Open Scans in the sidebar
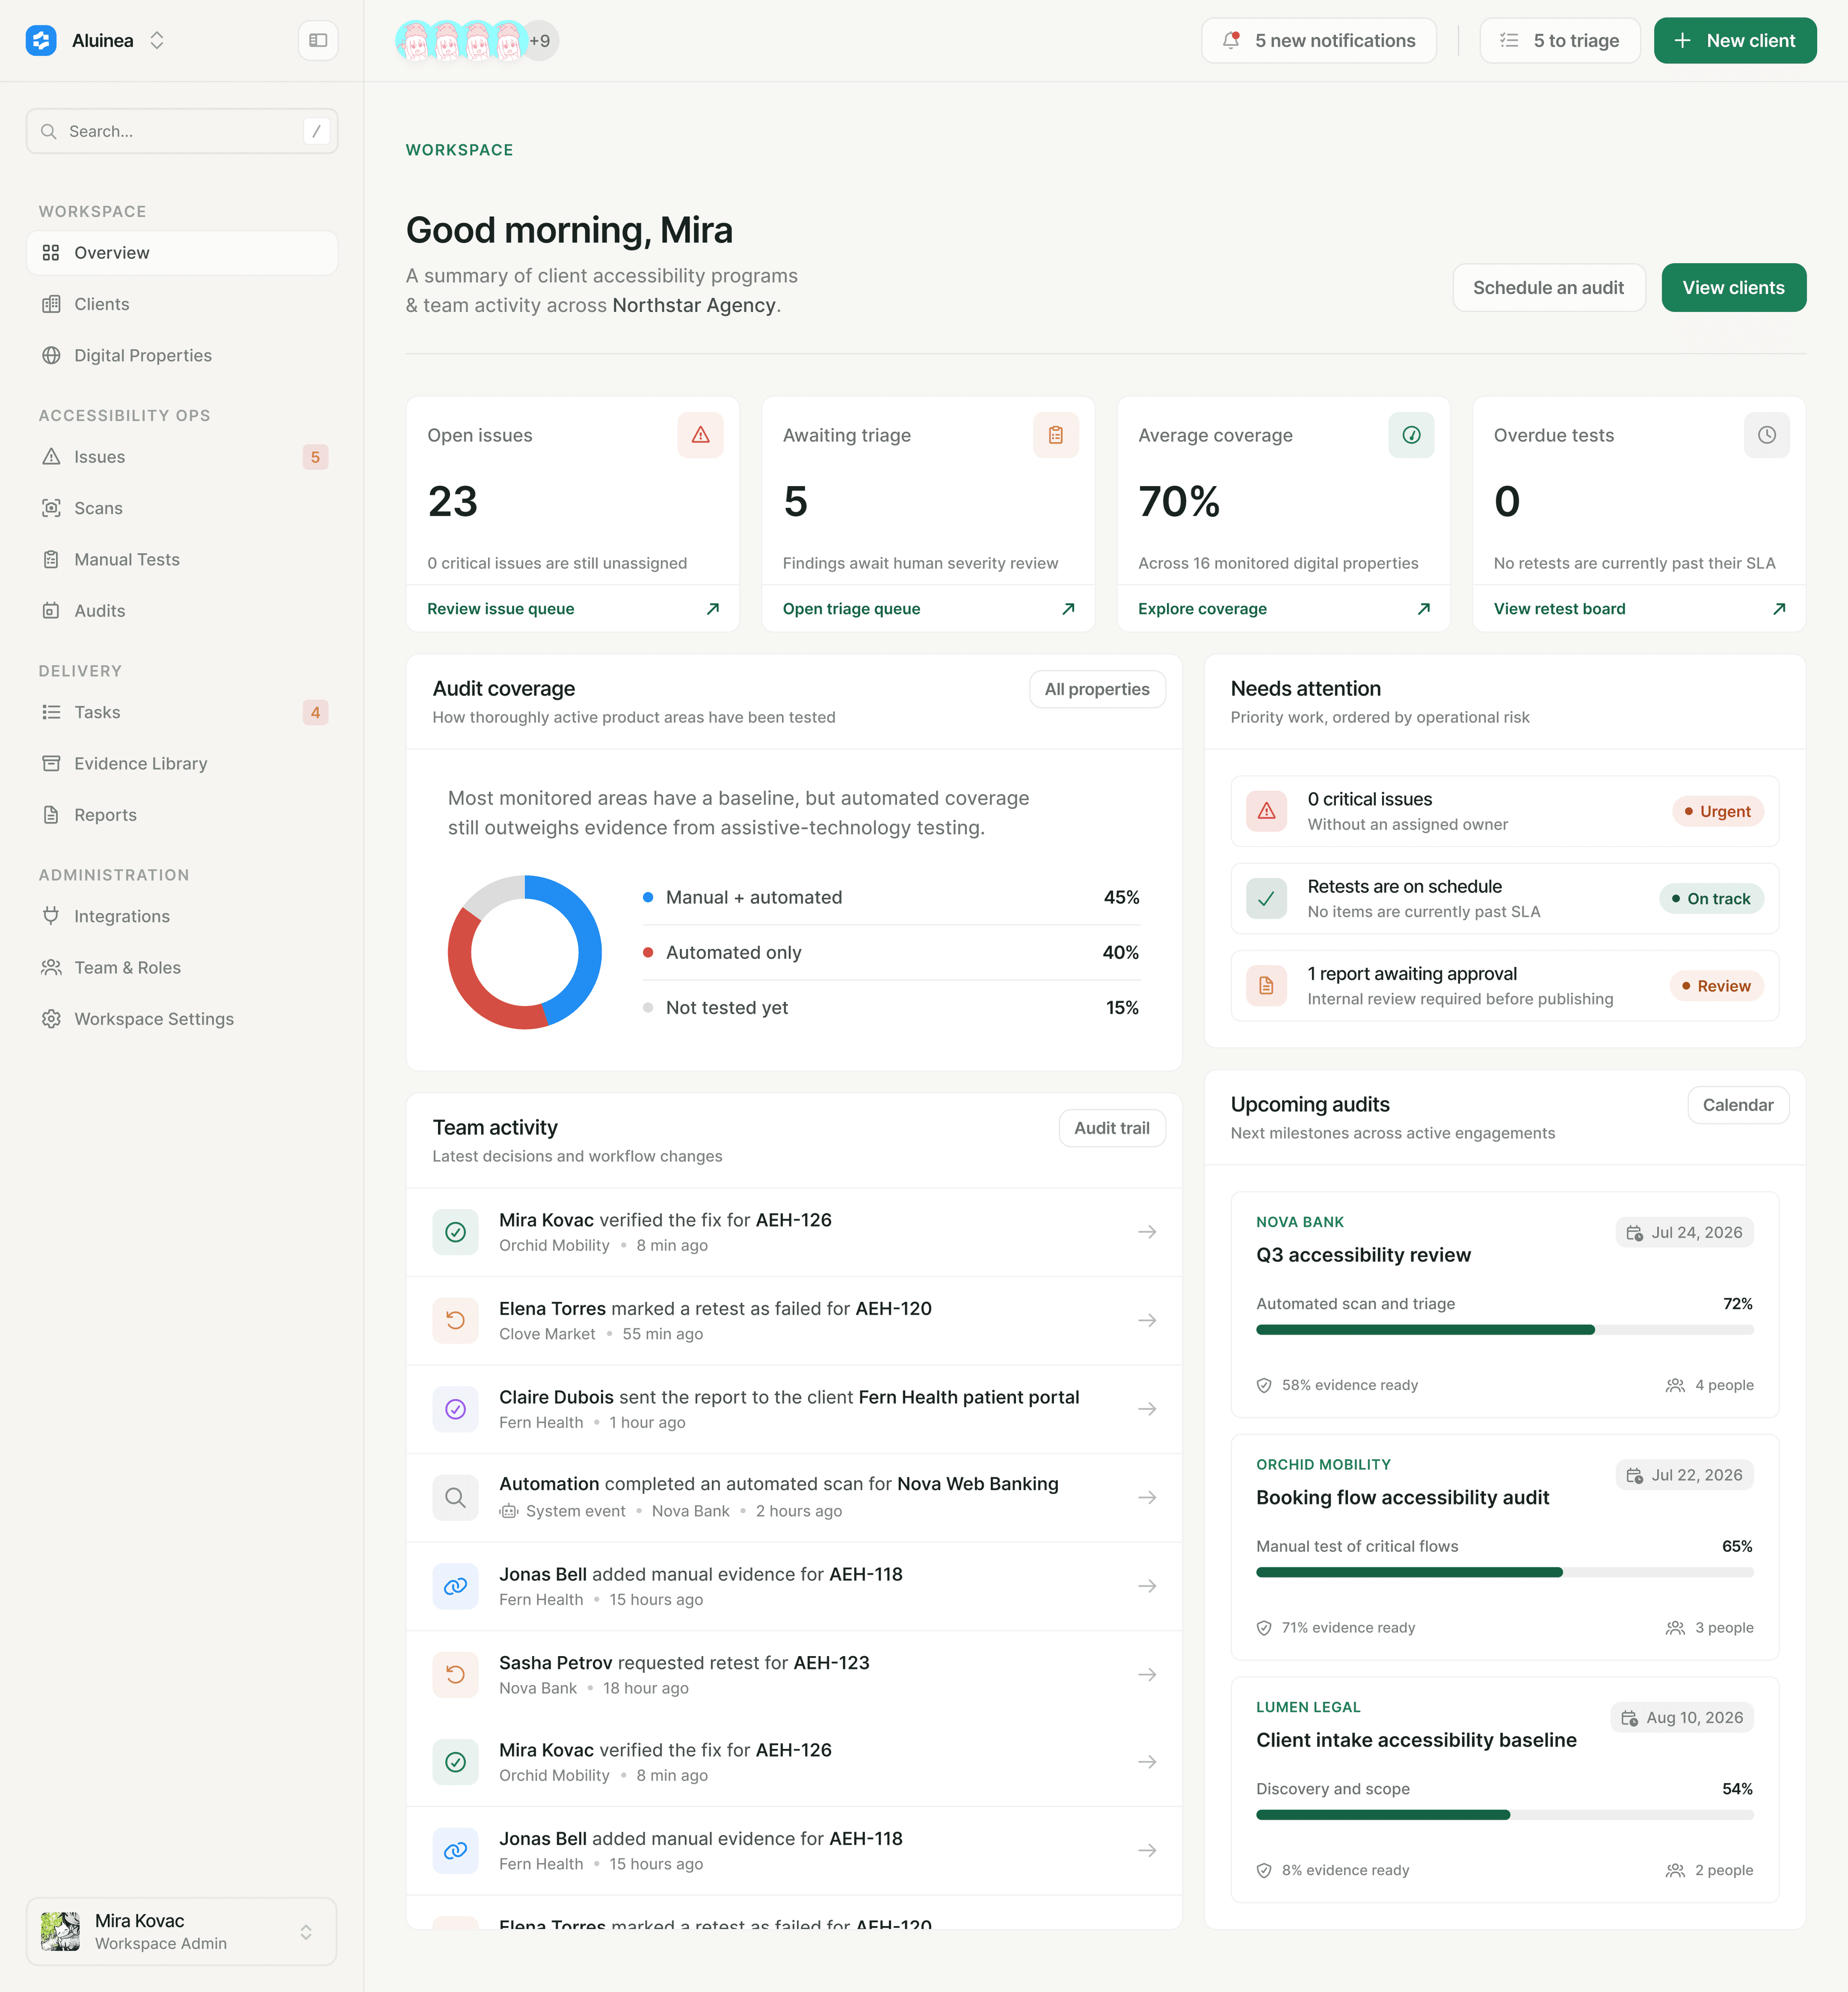The image size is (1848, 1992). (x=181, y=508)
